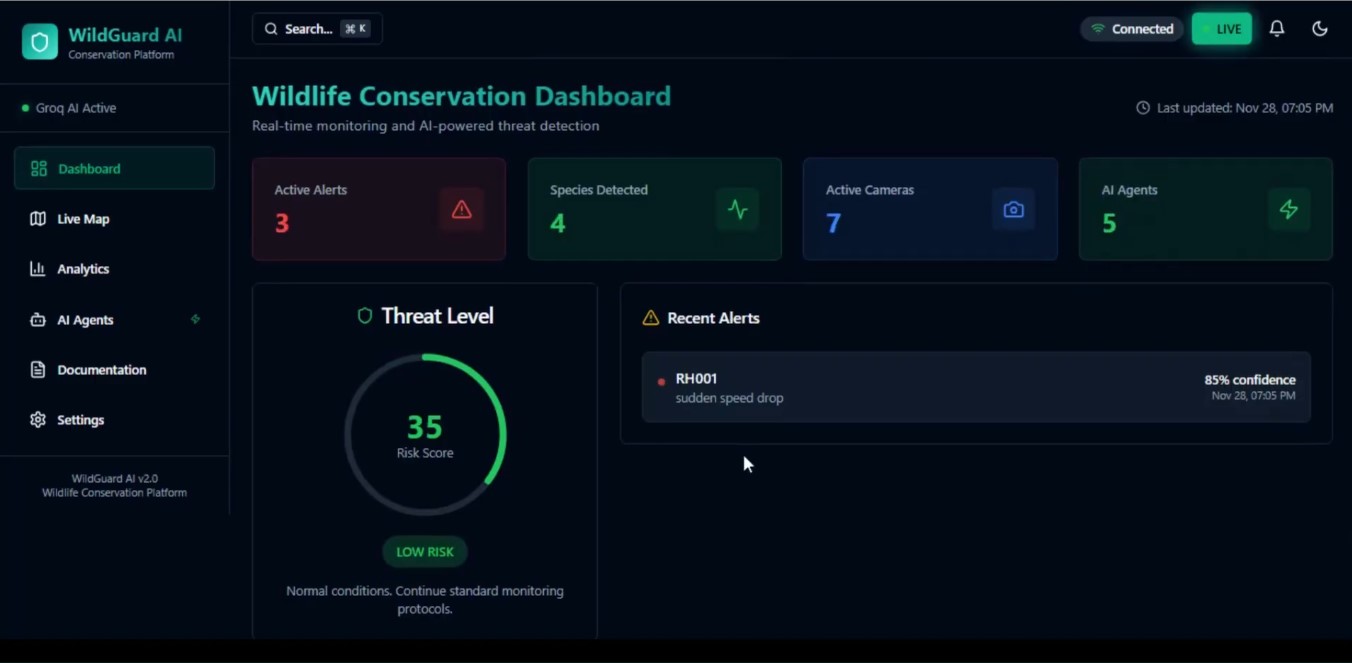Open the Active Cameras camera icon
This screenshot has height=663, width=1352.
1013,209
